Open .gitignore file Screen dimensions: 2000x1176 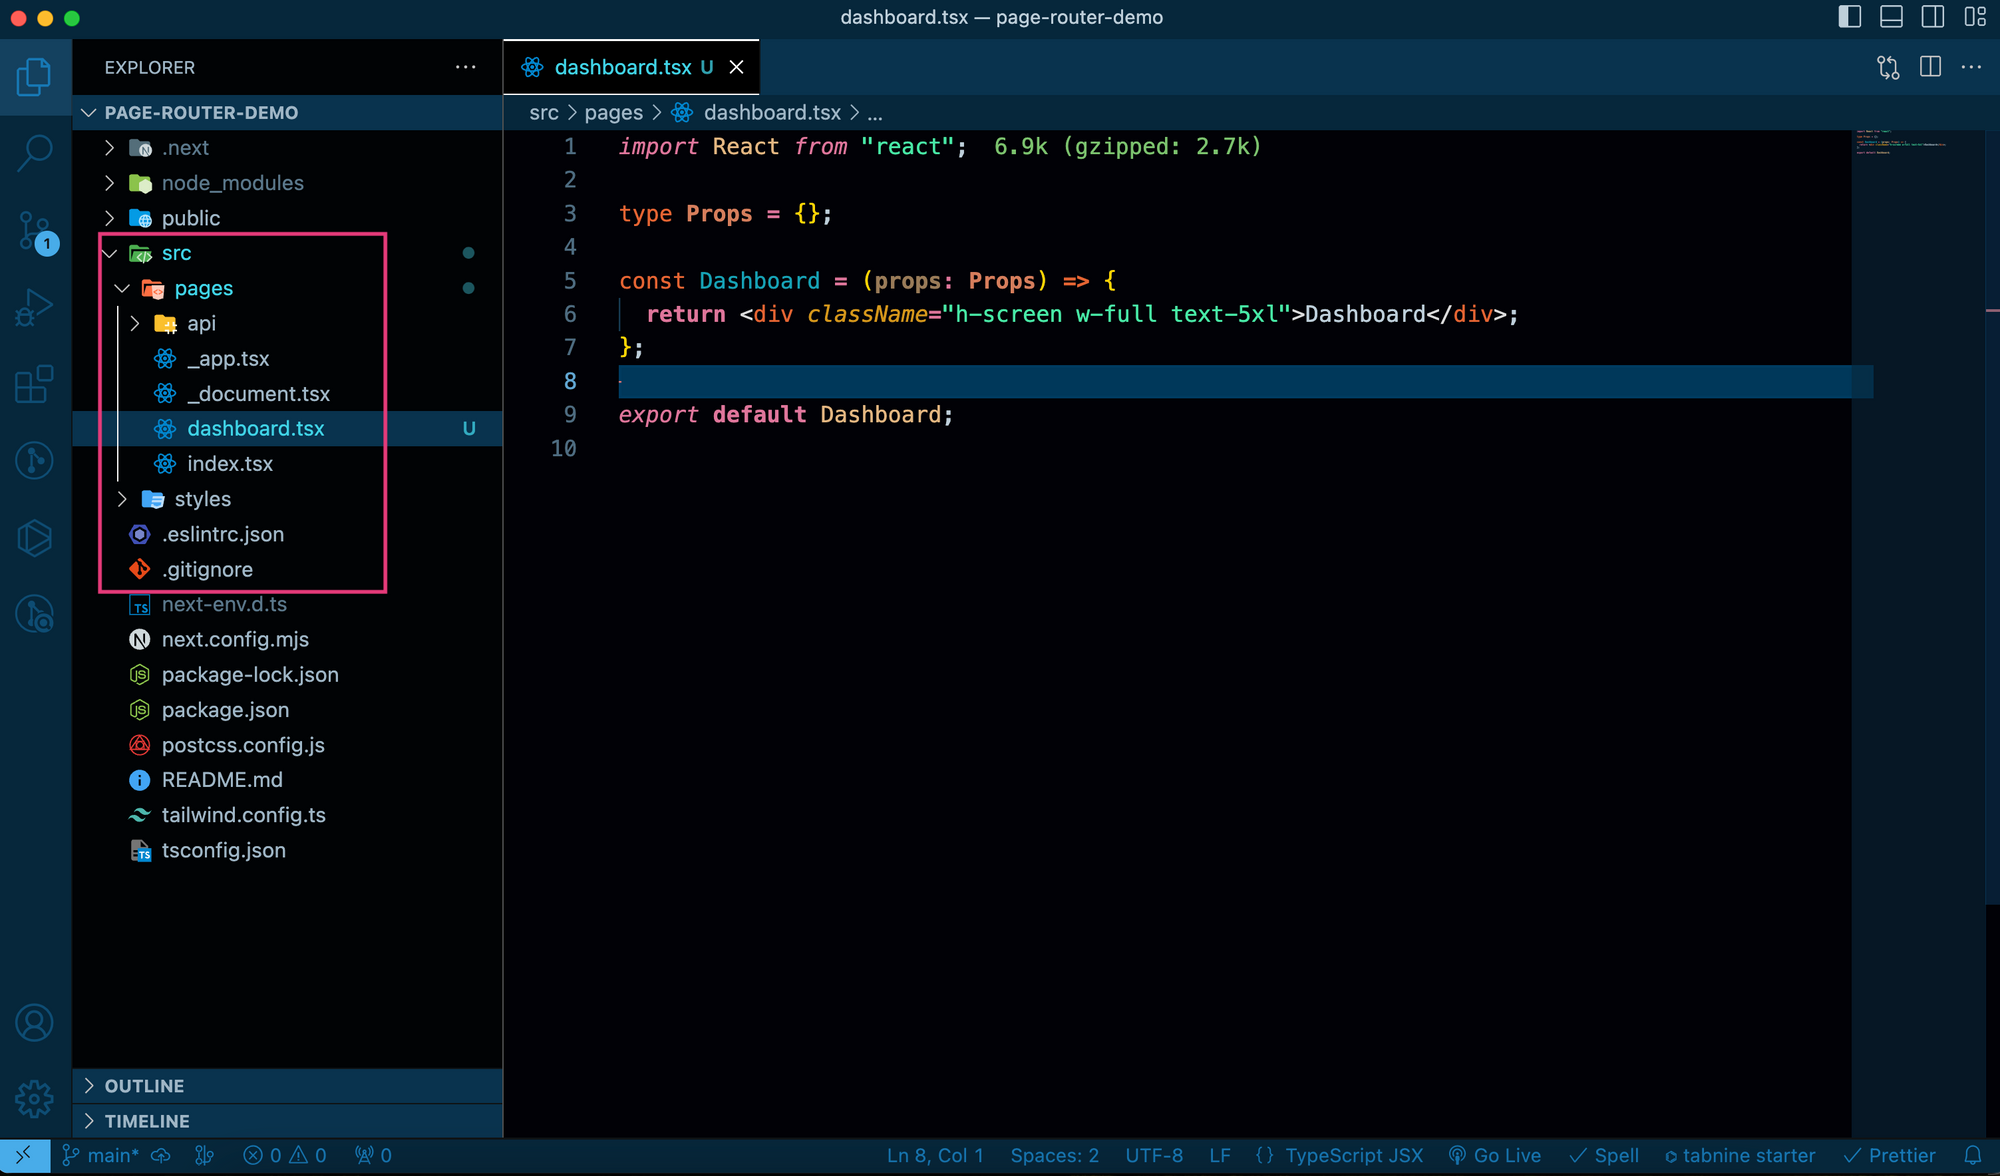(288, 569)
